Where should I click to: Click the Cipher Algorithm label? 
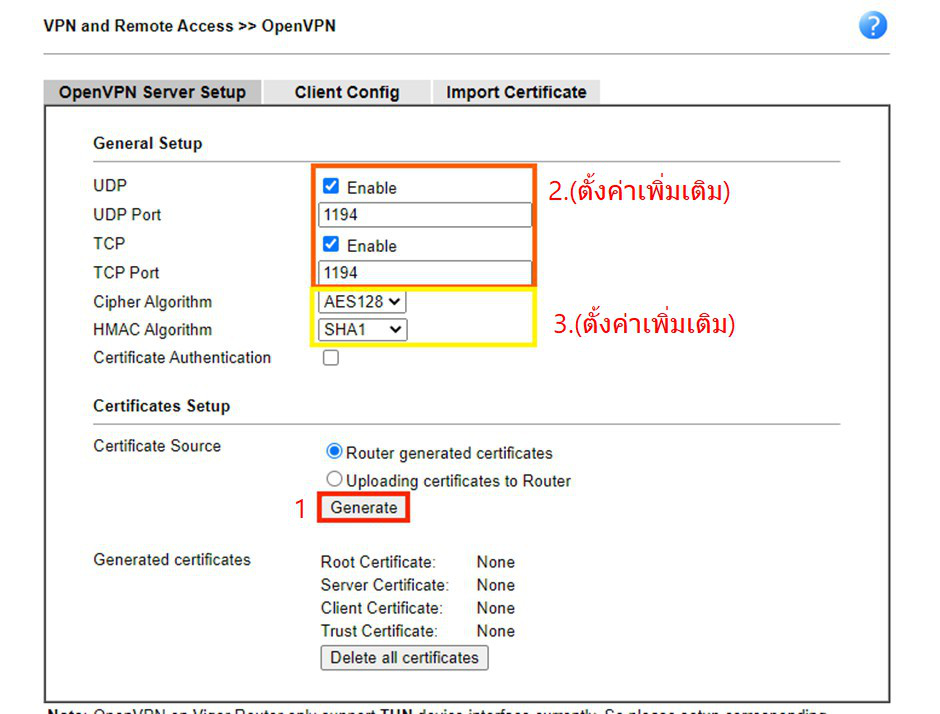click(x=152, y=302)
